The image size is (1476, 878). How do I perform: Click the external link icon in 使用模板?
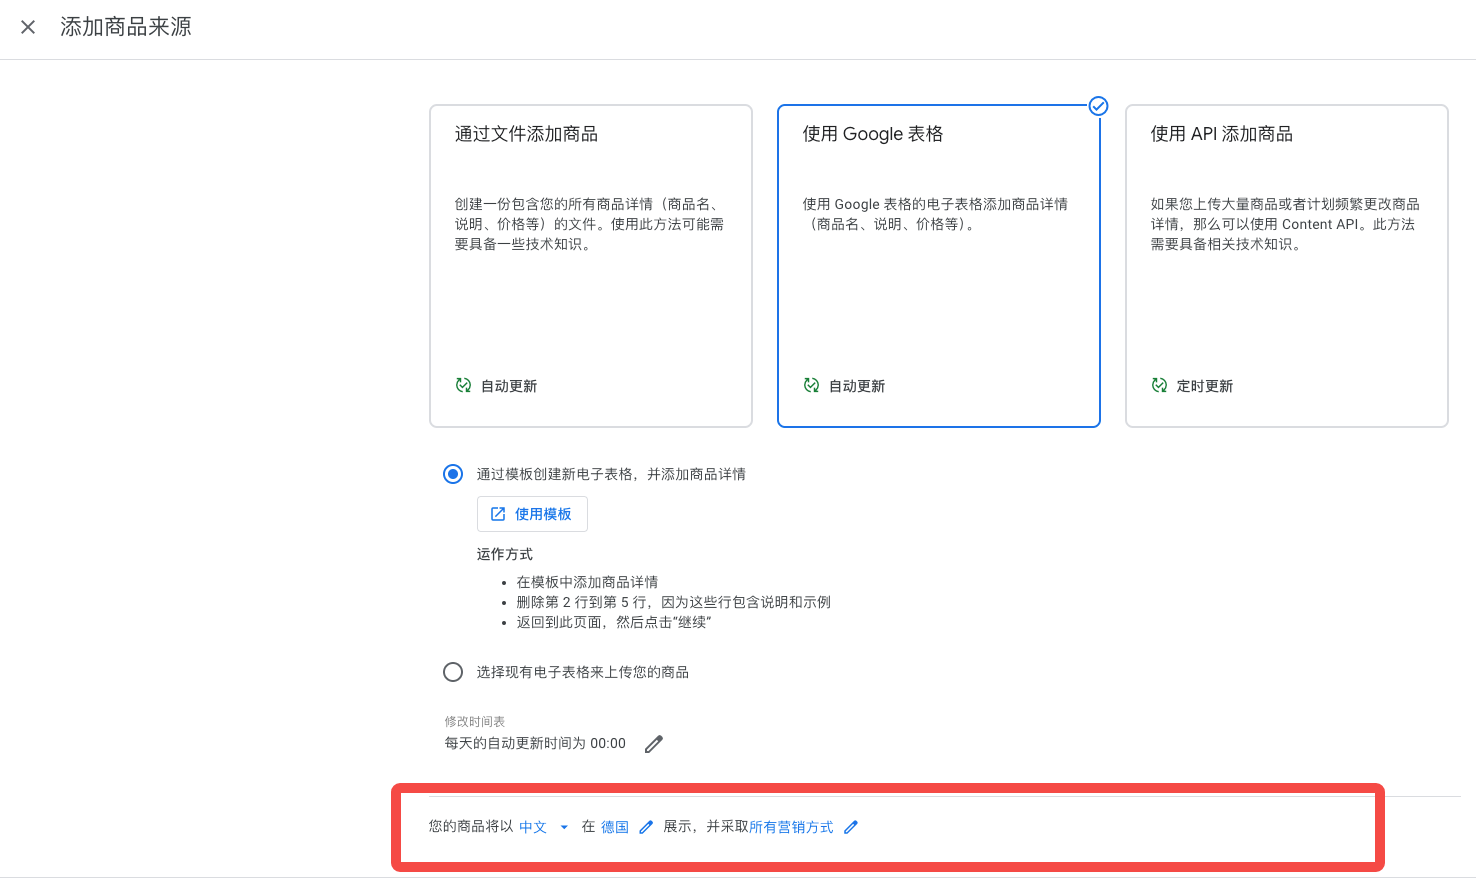[498, 514]
